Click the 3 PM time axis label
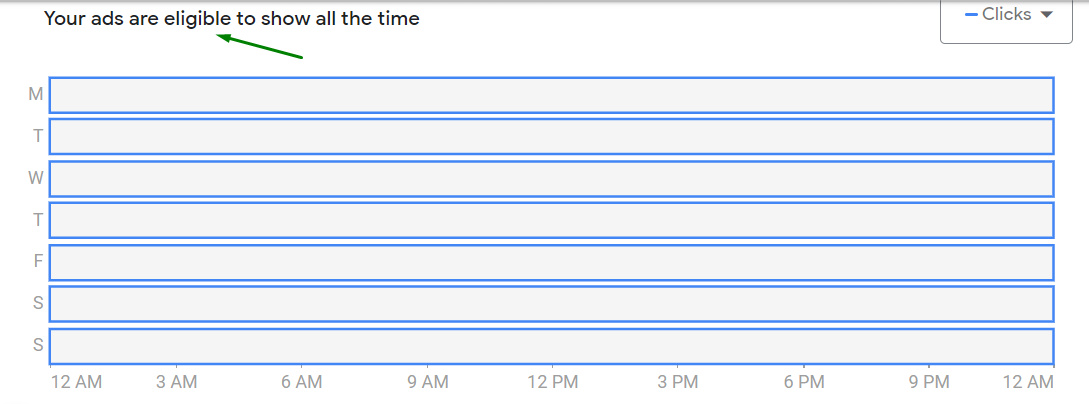The height and width of the screenshot is (404, 1089). pos(678,382)
